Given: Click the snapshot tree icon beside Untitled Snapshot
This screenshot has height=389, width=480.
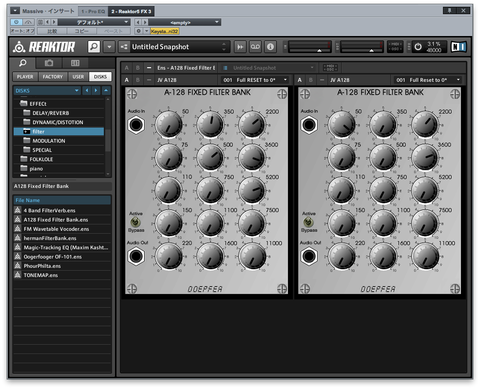Looking at the screenshot, I should click(x=124, y=47).
